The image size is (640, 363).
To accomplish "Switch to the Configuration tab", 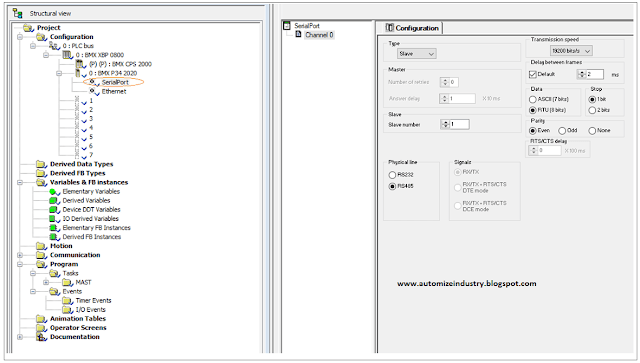I will (412, 28).
